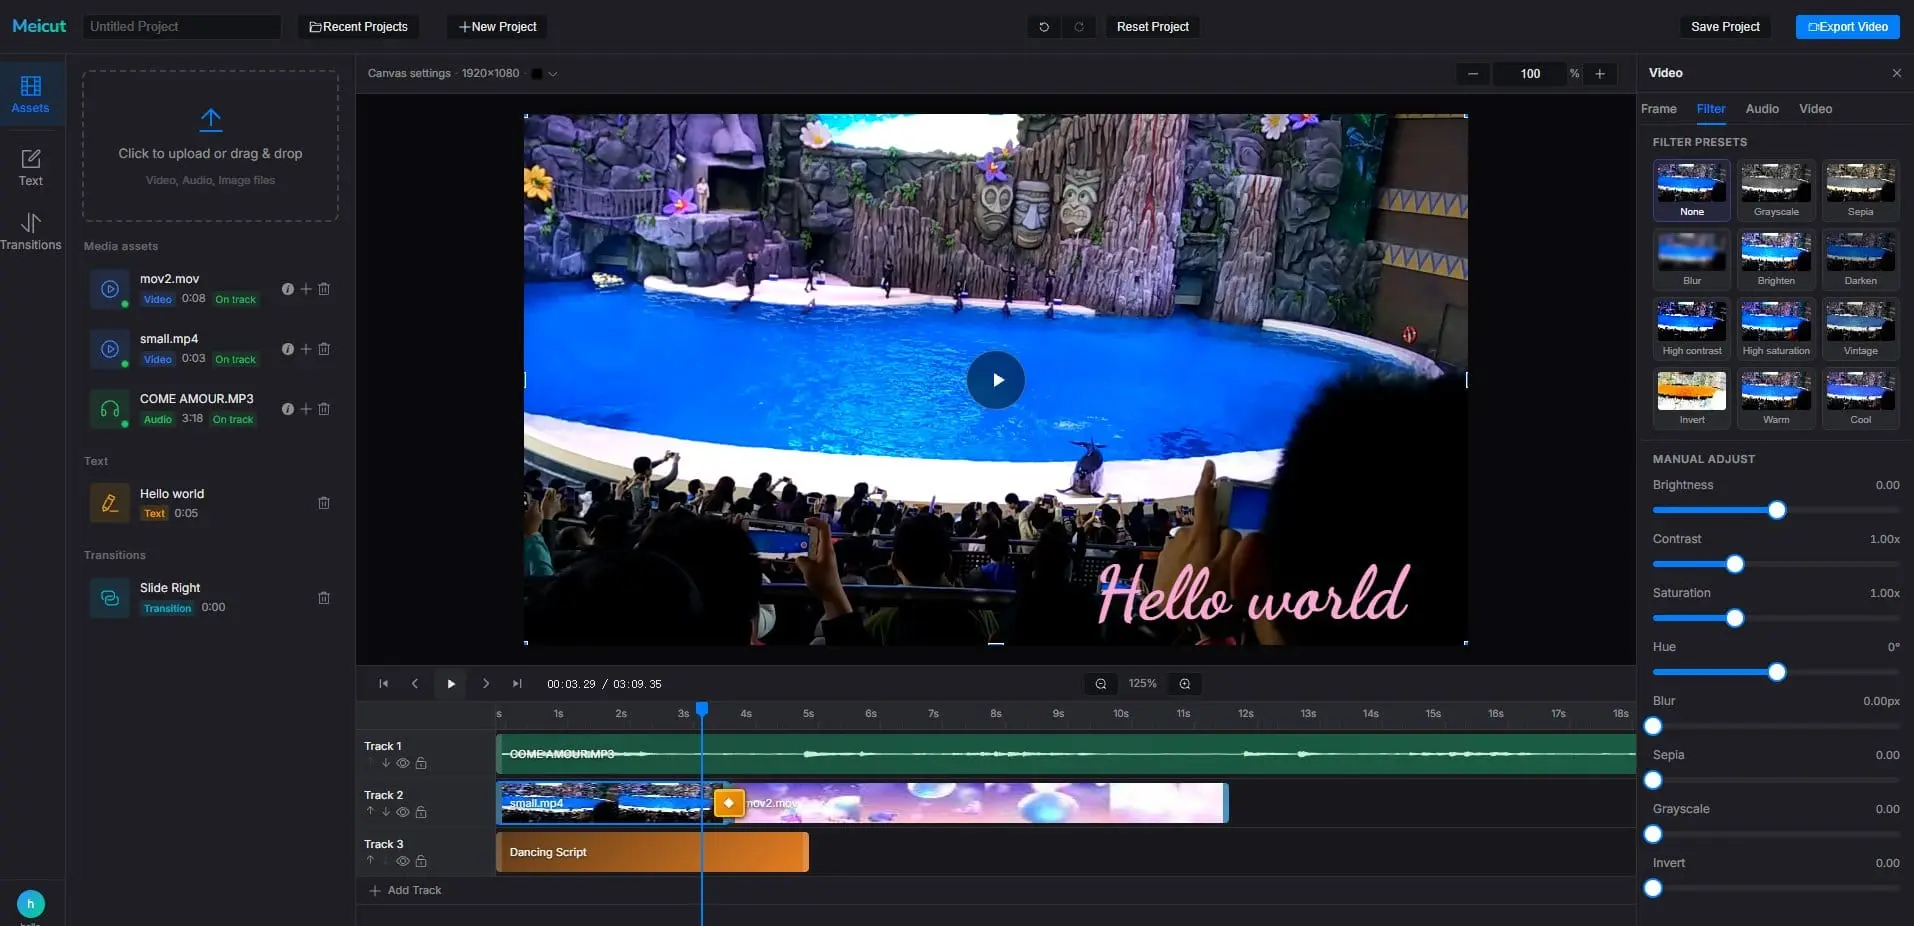Click the Slide Right transition marker on Track 2
1914x926 pixels.
tap(729, 803)
